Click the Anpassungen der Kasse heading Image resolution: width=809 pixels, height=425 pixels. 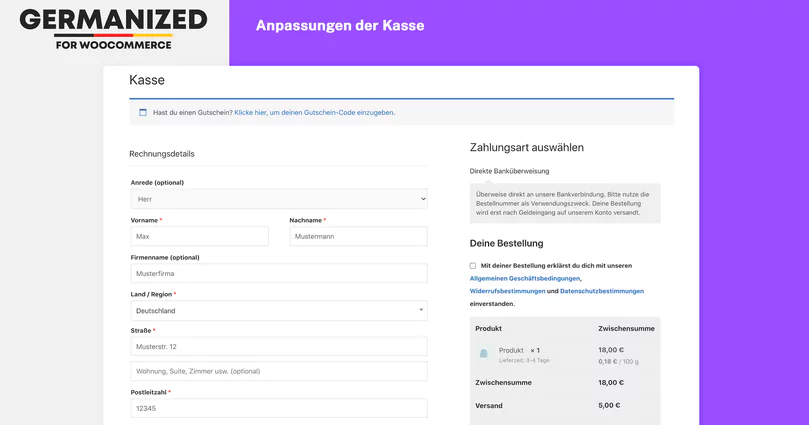tap(340, 25)
